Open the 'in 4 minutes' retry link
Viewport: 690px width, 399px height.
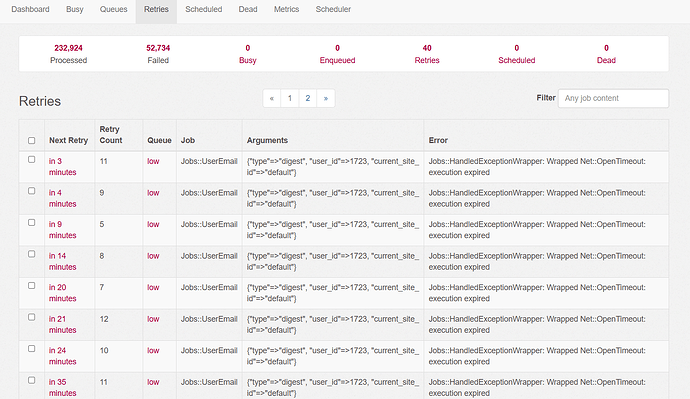(62, 198)
